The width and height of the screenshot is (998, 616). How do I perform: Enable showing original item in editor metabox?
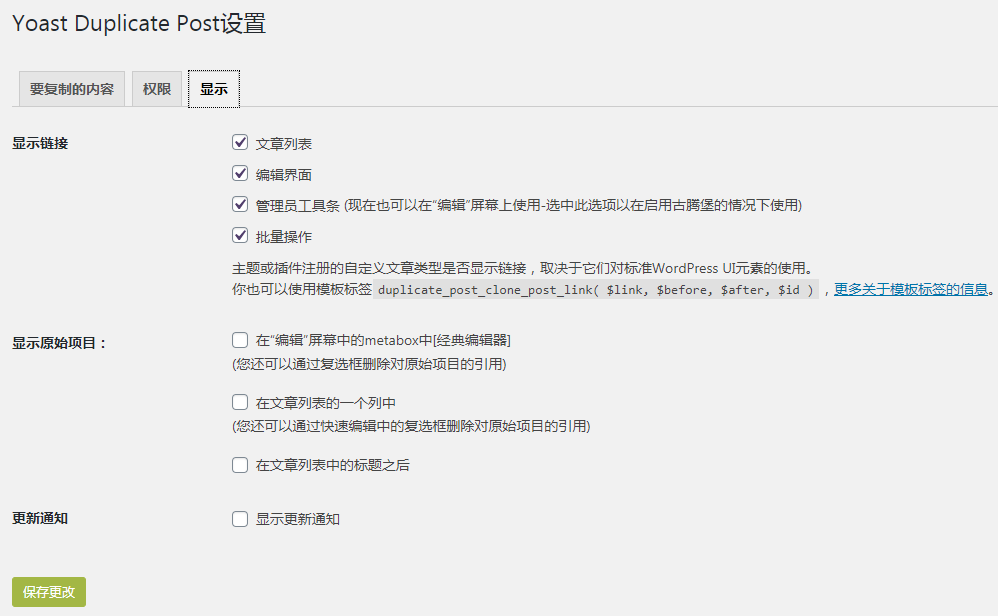pos(240,339)
